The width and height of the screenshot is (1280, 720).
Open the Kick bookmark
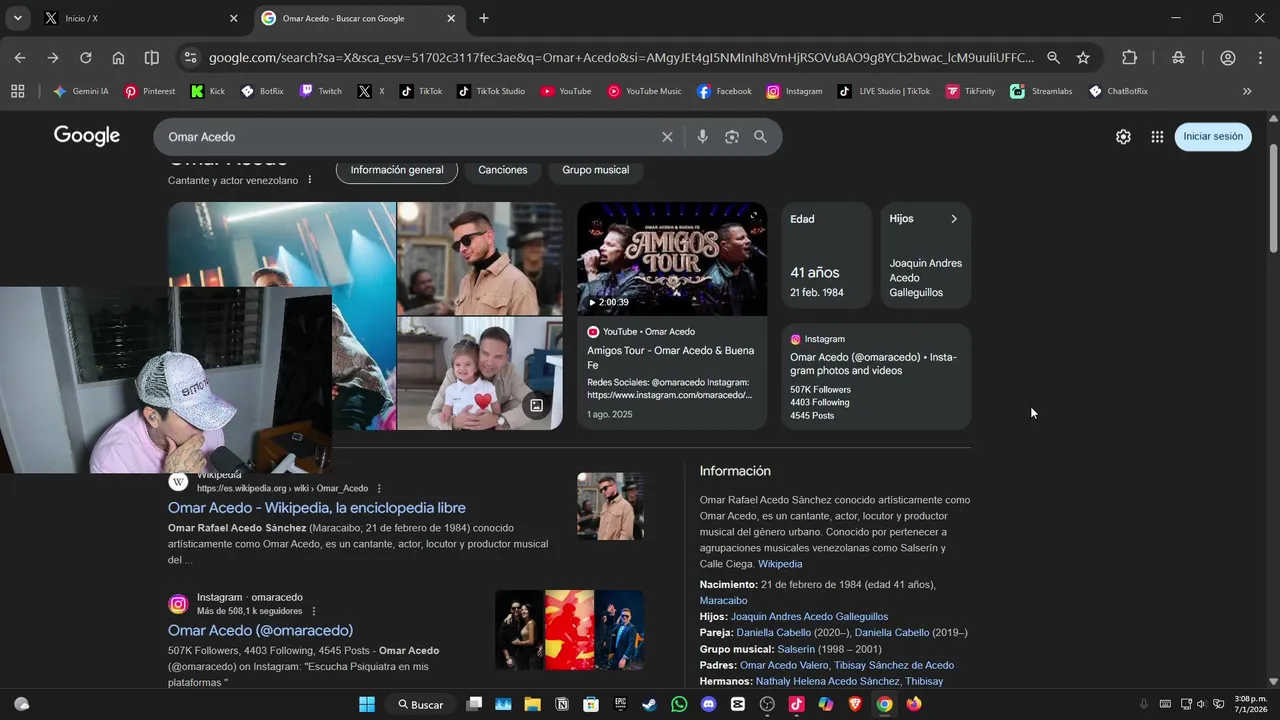coord(208,91)
